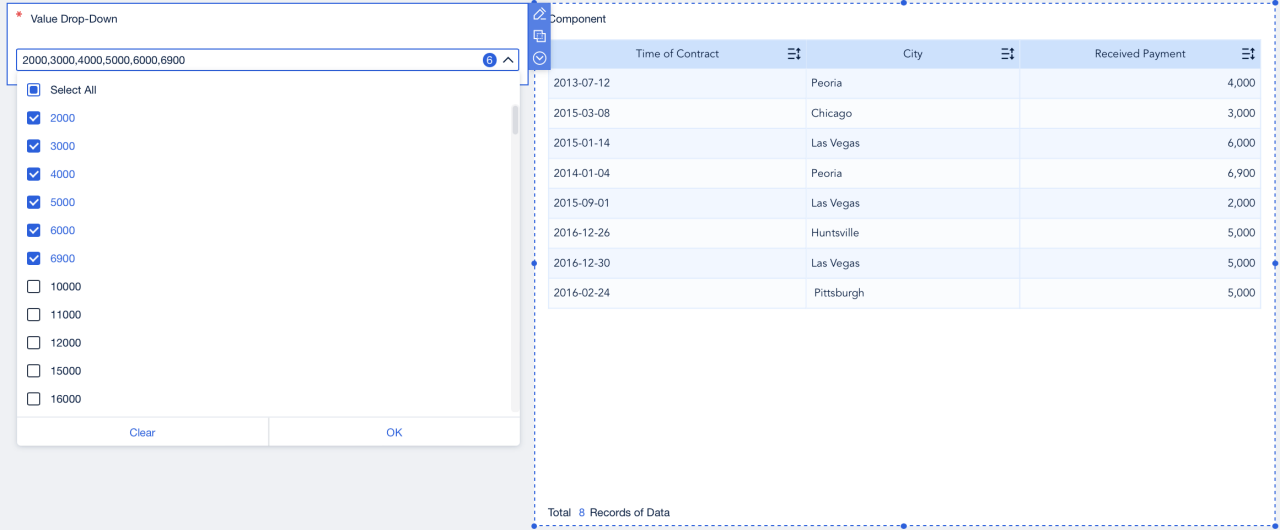The height and width of the screenshot is (530, 1280).
Task: Click the Huntsville city cell
Action: [913, 233]
